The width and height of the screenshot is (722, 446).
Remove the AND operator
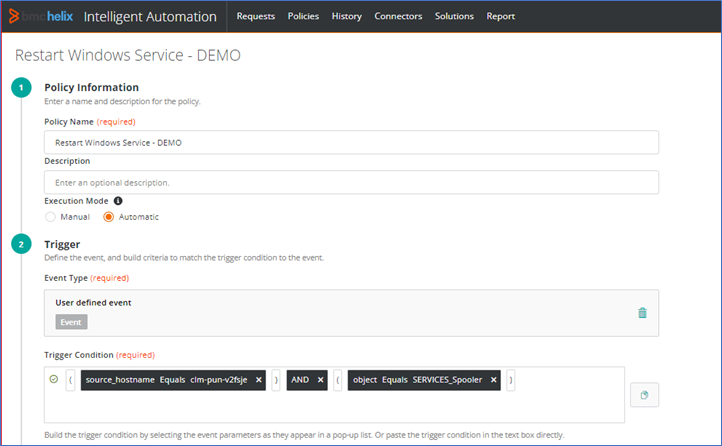tap(320, 380)
